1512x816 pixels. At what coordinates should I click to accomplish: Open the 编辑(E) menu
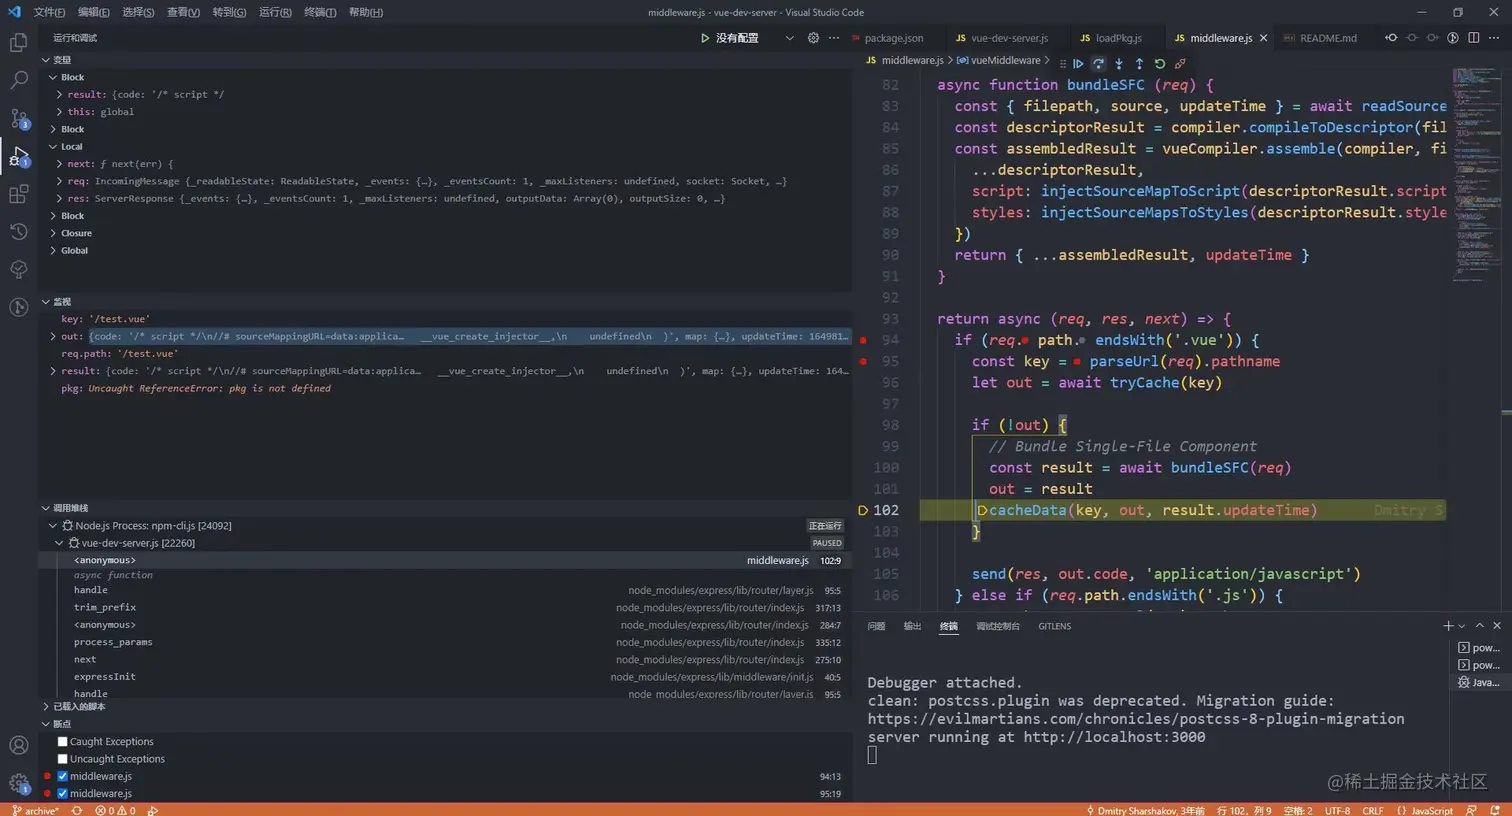tap(94, 12)
